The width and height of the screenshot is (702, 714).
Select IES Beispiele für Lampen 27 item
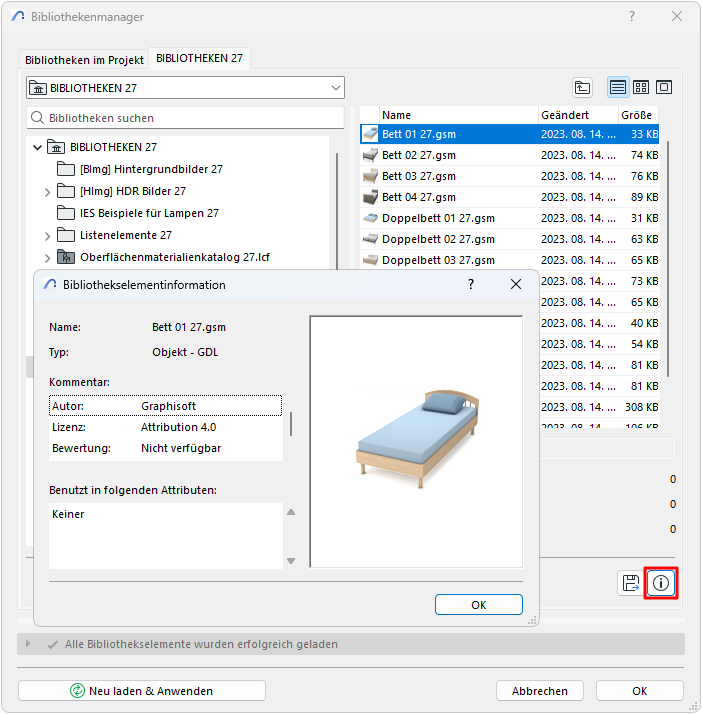pyautogui.click(x=149, y=213)
